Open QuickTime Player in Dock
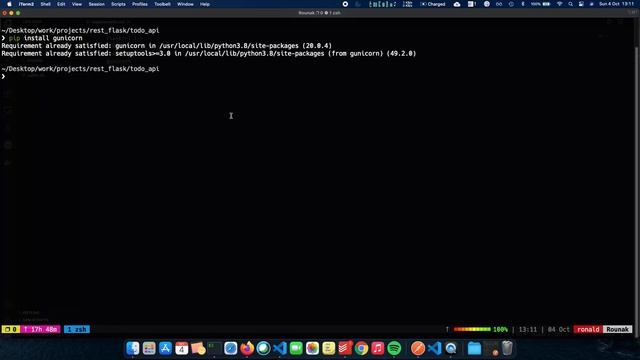The width and height of the screenshot is (640, 360). pos(451,348)
